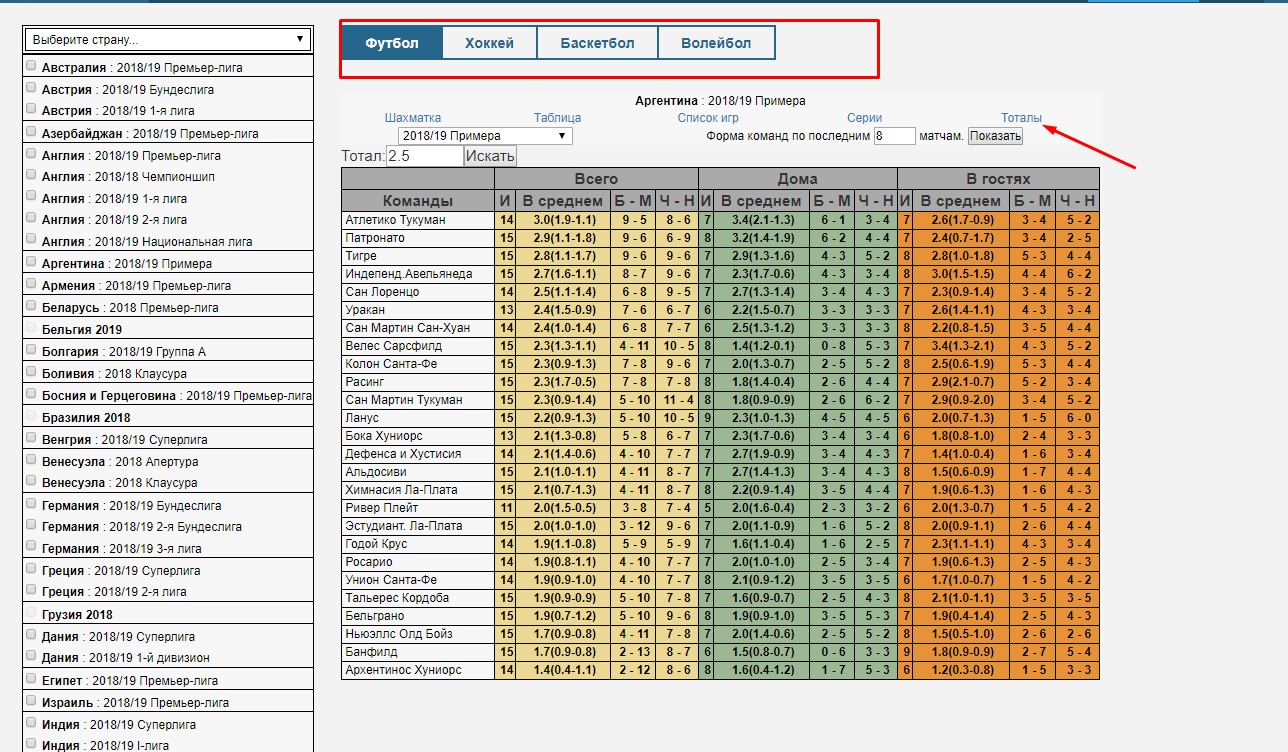1288x752 pixels.
Task: Click the Команды column header
Action: (418, 200)
